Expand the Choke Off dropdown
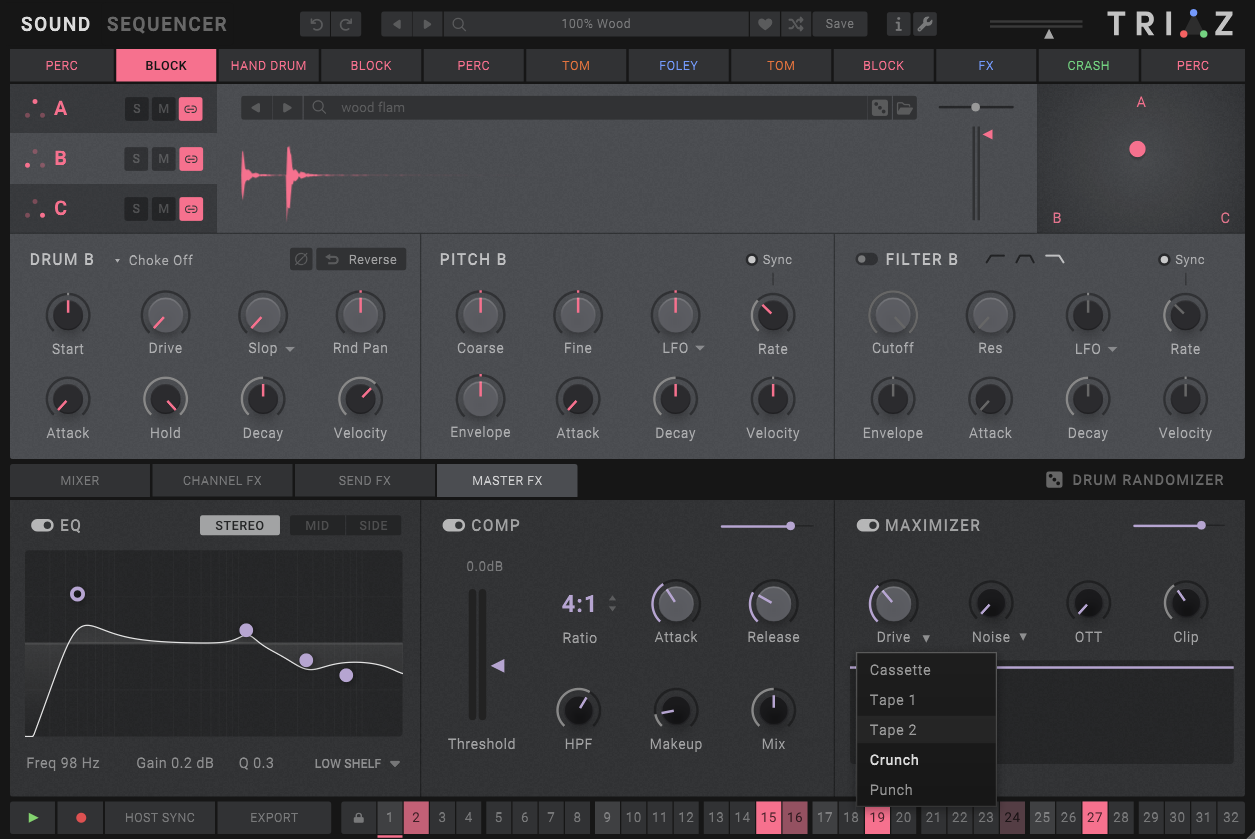Screen dimensions: 1255x839 pos(154,260)
